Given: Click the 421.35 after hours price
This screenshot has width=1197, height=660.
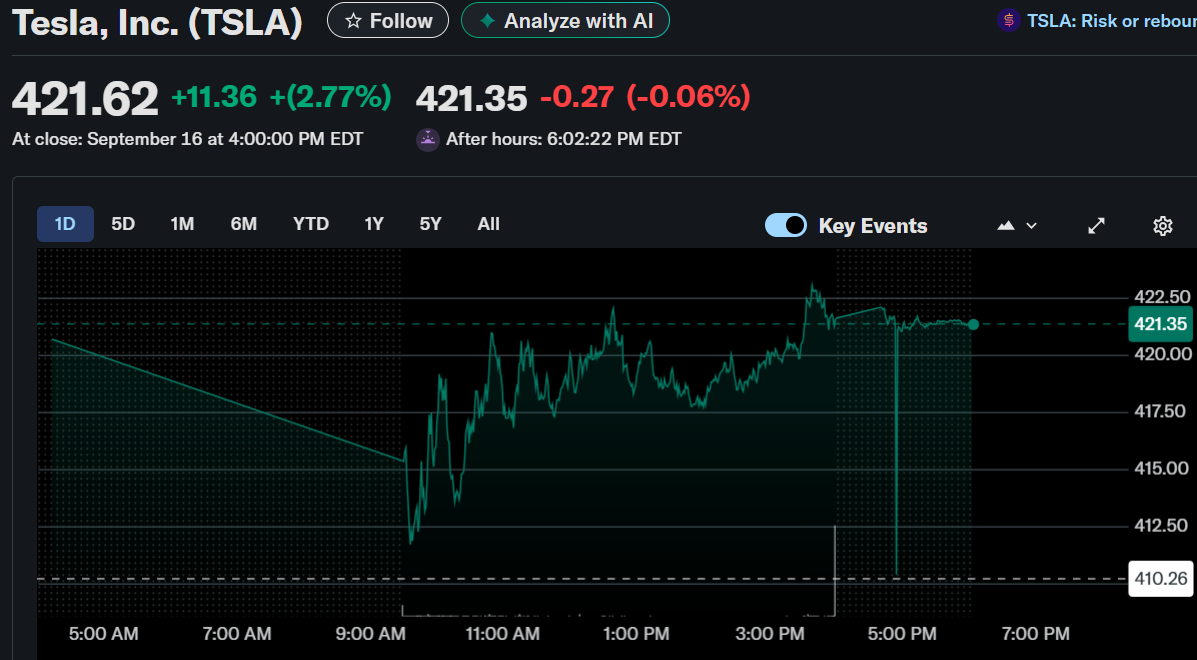Looking at the screenshot, I should 471,98.
